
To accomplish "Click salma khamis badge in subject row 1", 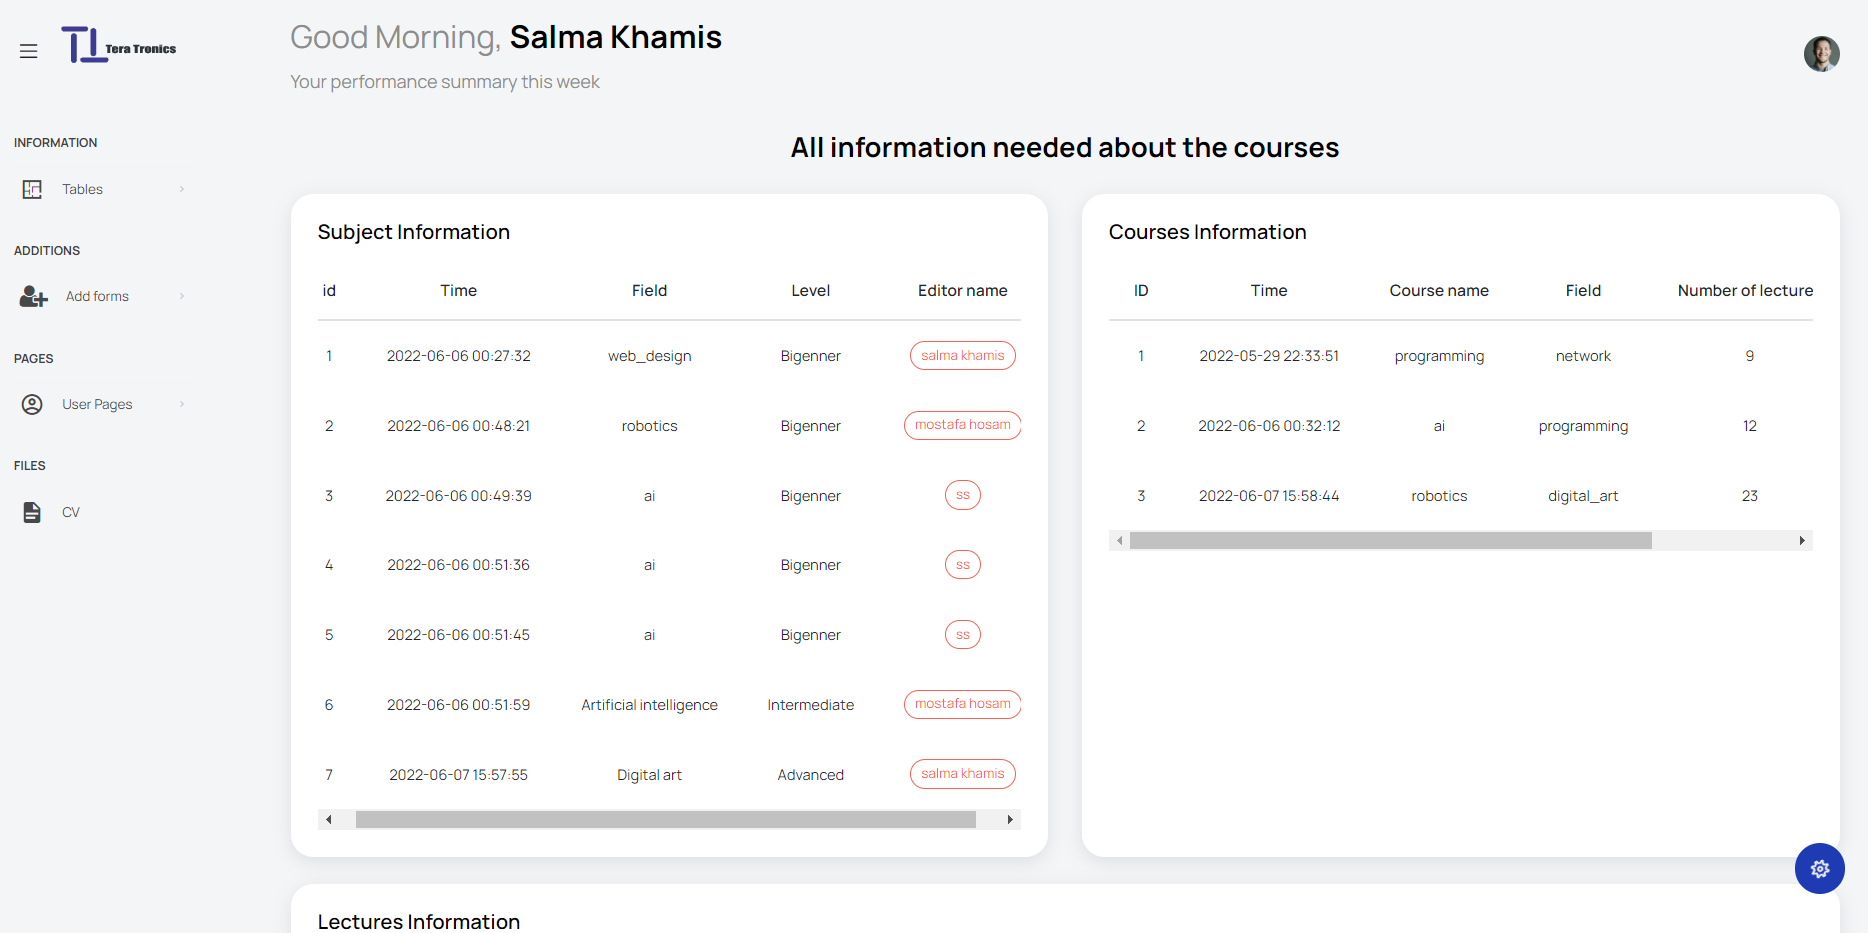I will (x=962, y=355).
